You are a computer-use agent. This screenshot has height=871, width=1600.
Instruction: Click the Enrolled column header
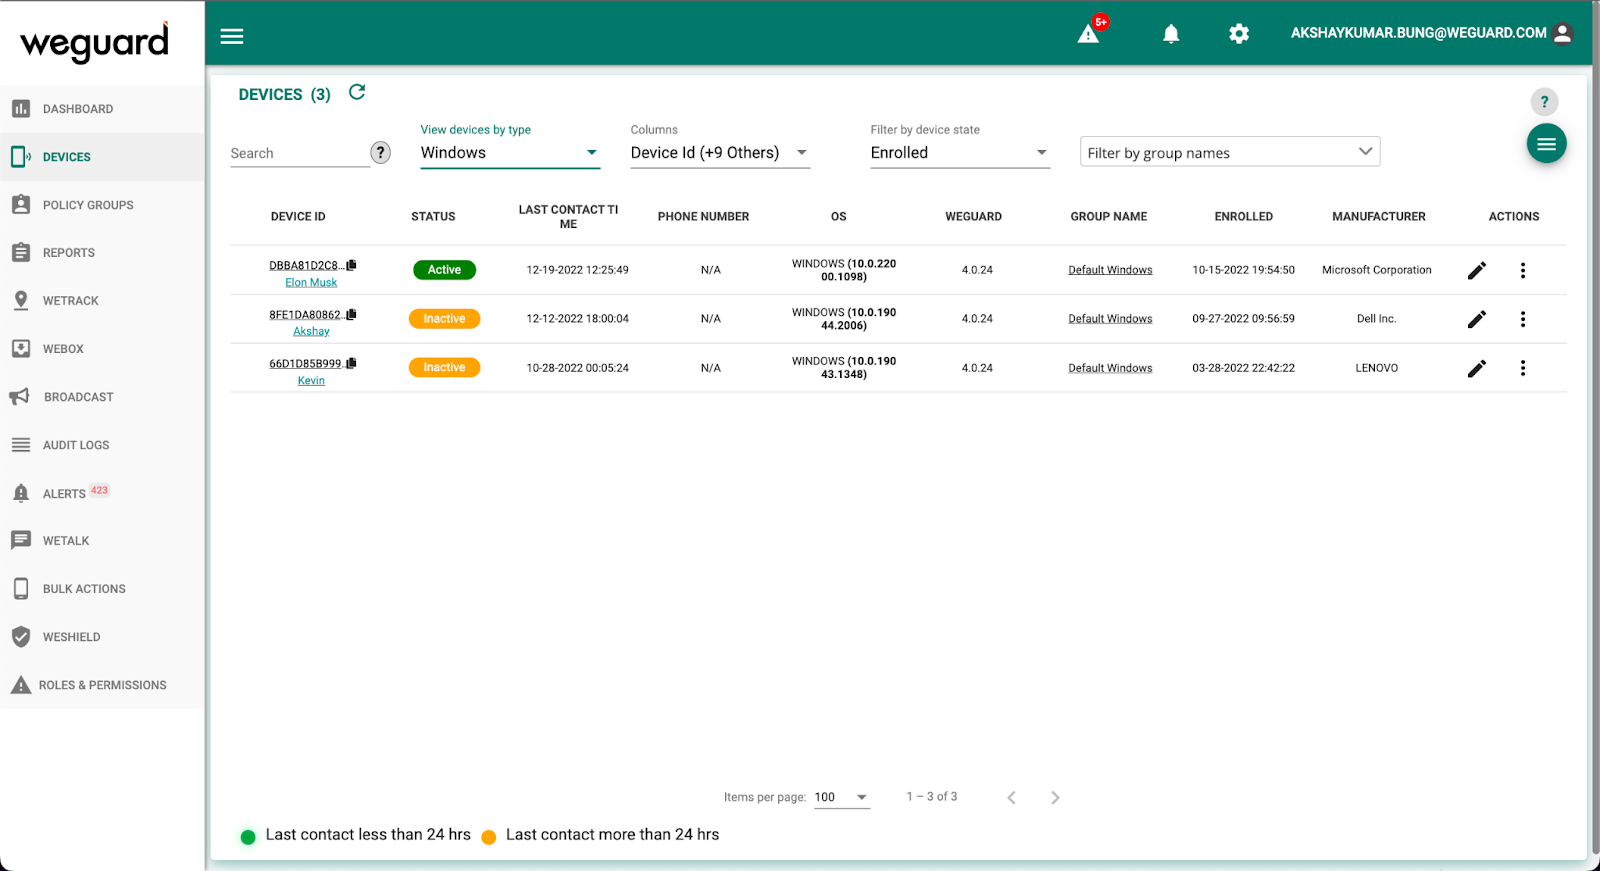1244,217
